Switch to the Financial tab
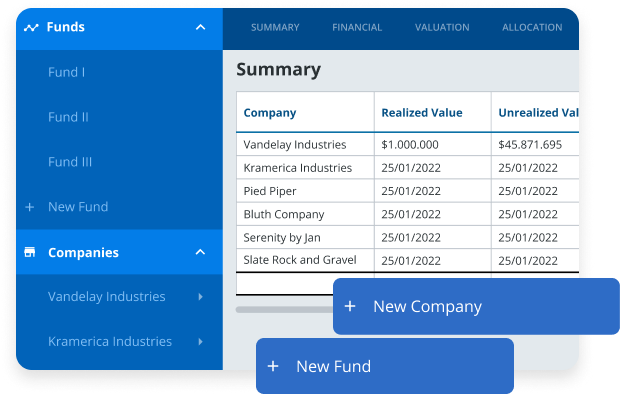 (x=357, y=27)
